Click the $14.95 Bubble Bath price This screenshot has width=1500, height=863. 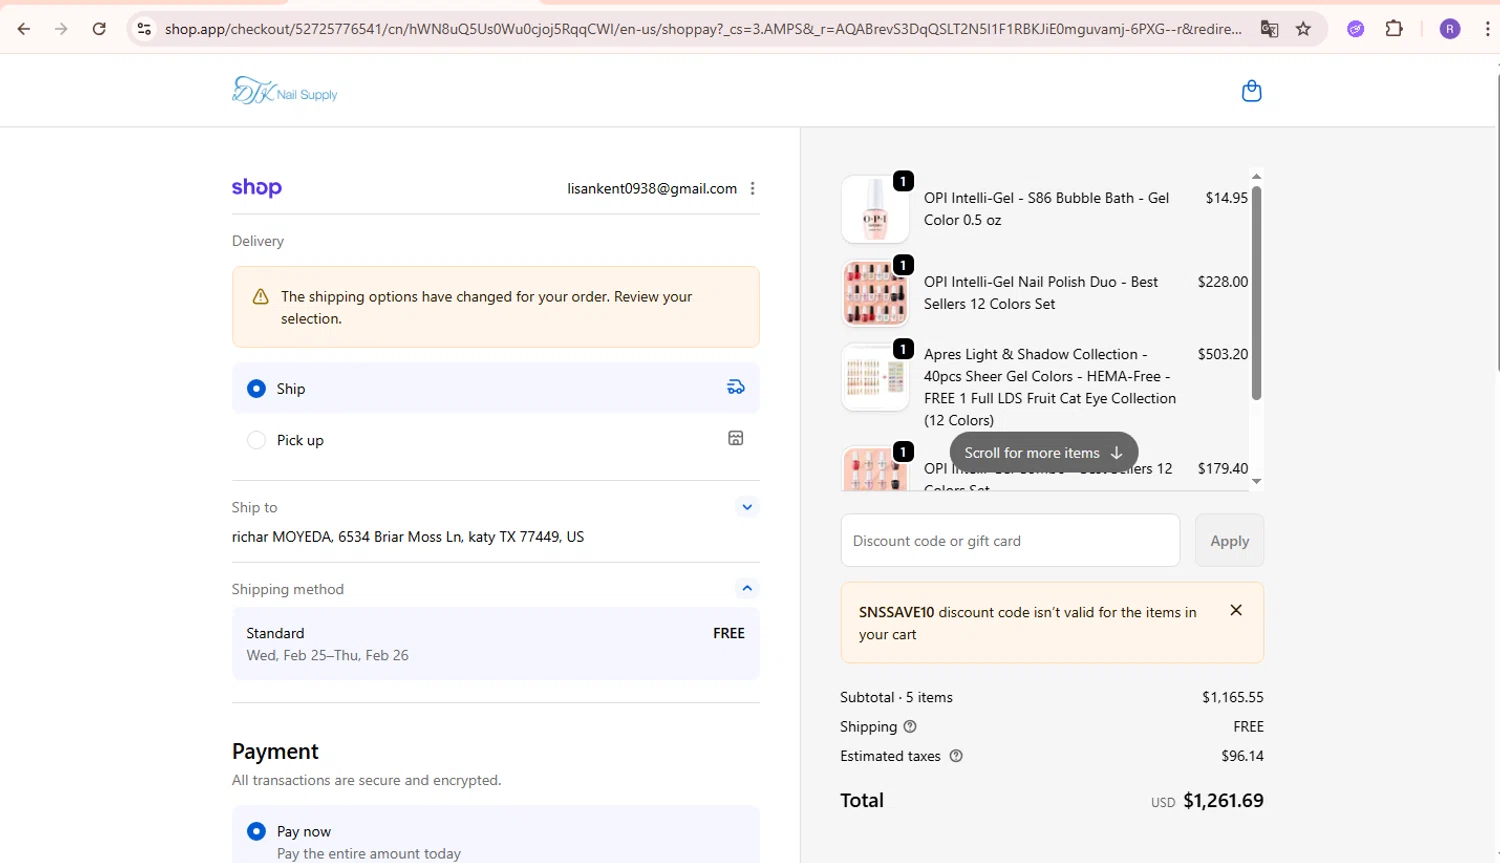[1227, 198]
